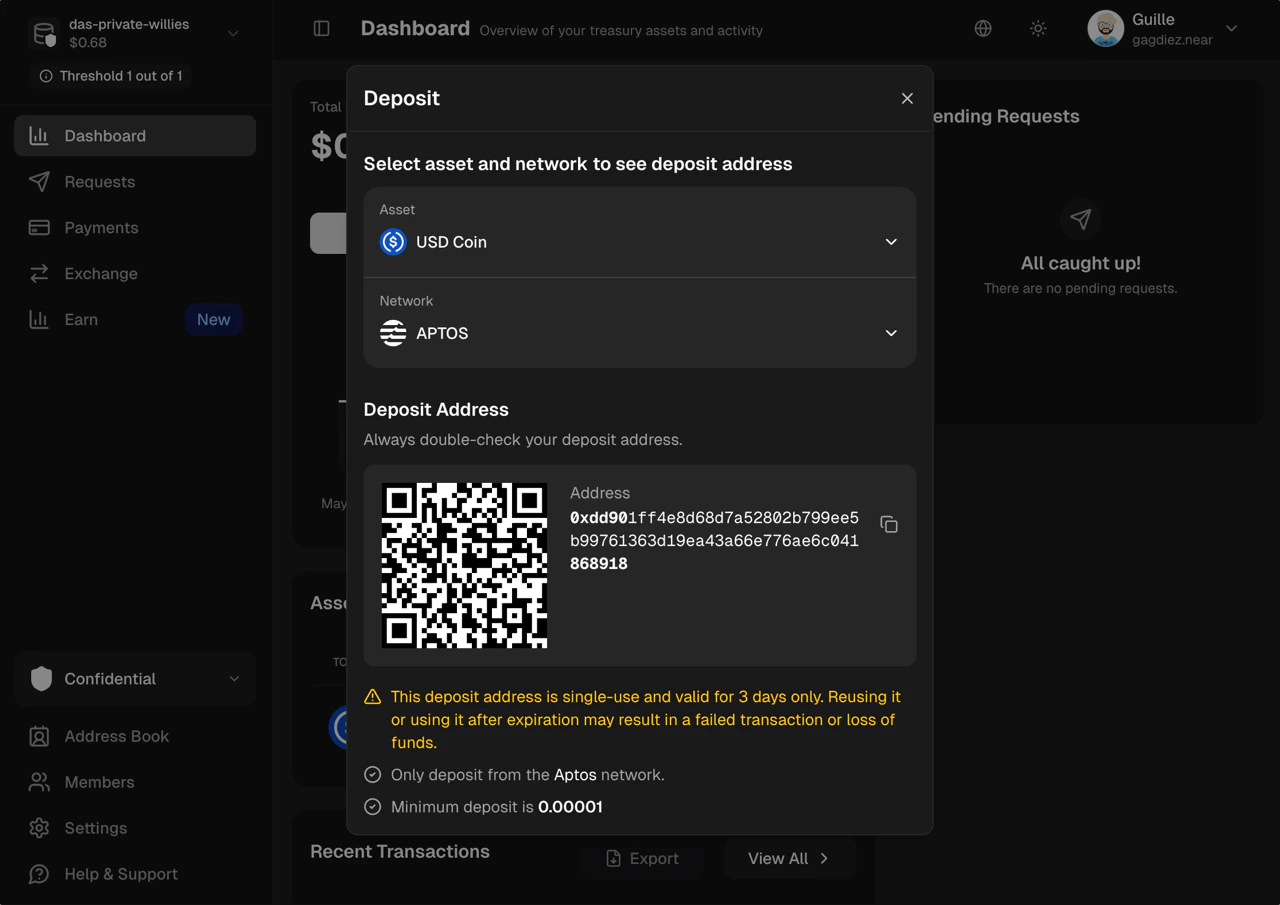Viewport: 1280px width, 905px height.
Task: Click the Address Book contact icon
Action: (39, 737)
